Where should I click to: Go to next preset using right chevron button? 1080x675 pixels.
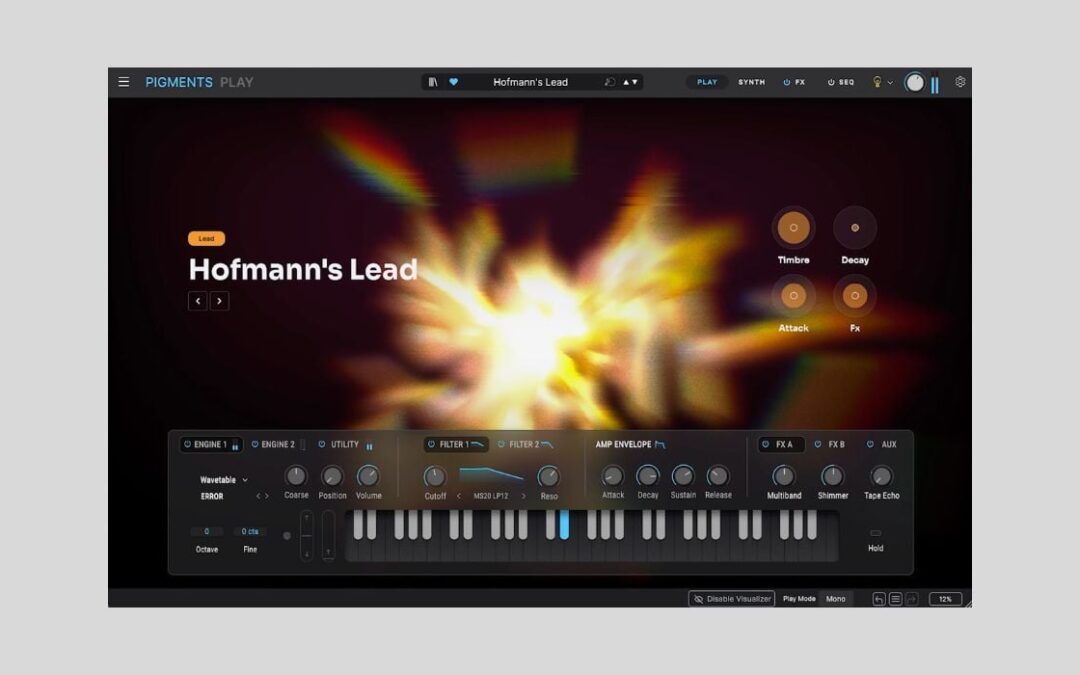[220, 301]
